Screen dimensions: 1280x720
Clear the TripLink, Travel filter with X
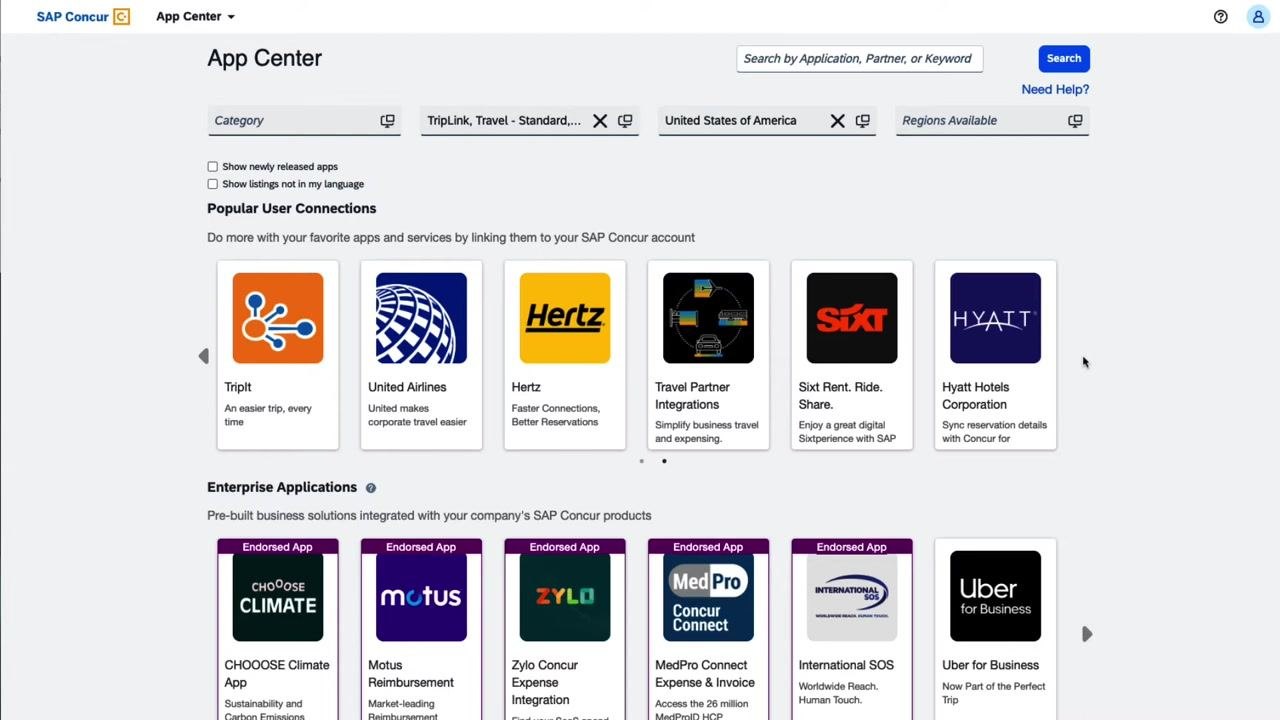coord(600,121)
